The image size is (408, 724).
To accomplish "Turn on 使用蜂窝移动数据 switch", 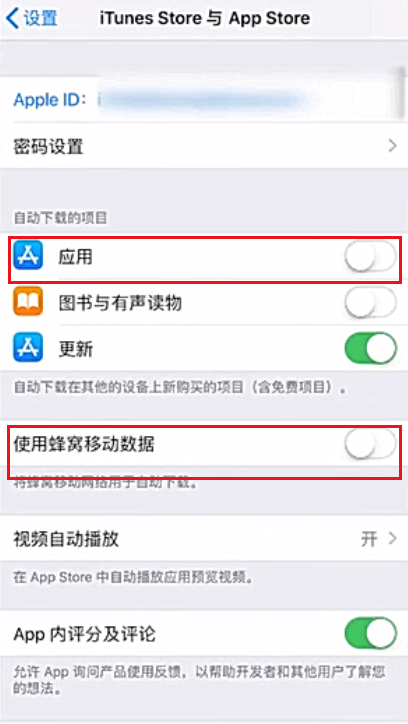I will [371, 445].
